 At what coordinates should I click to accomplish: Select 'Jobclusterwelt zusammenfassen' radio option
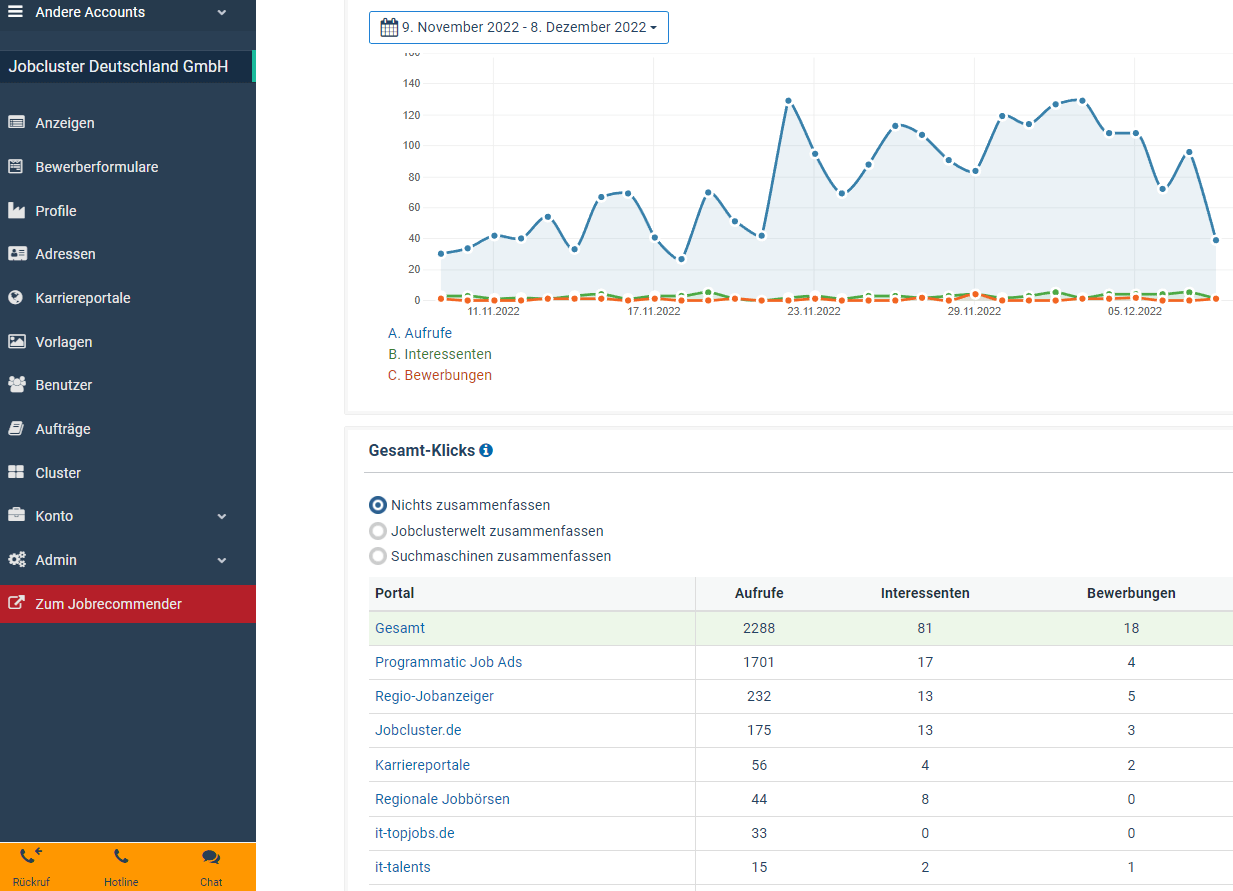coord(378,531)
